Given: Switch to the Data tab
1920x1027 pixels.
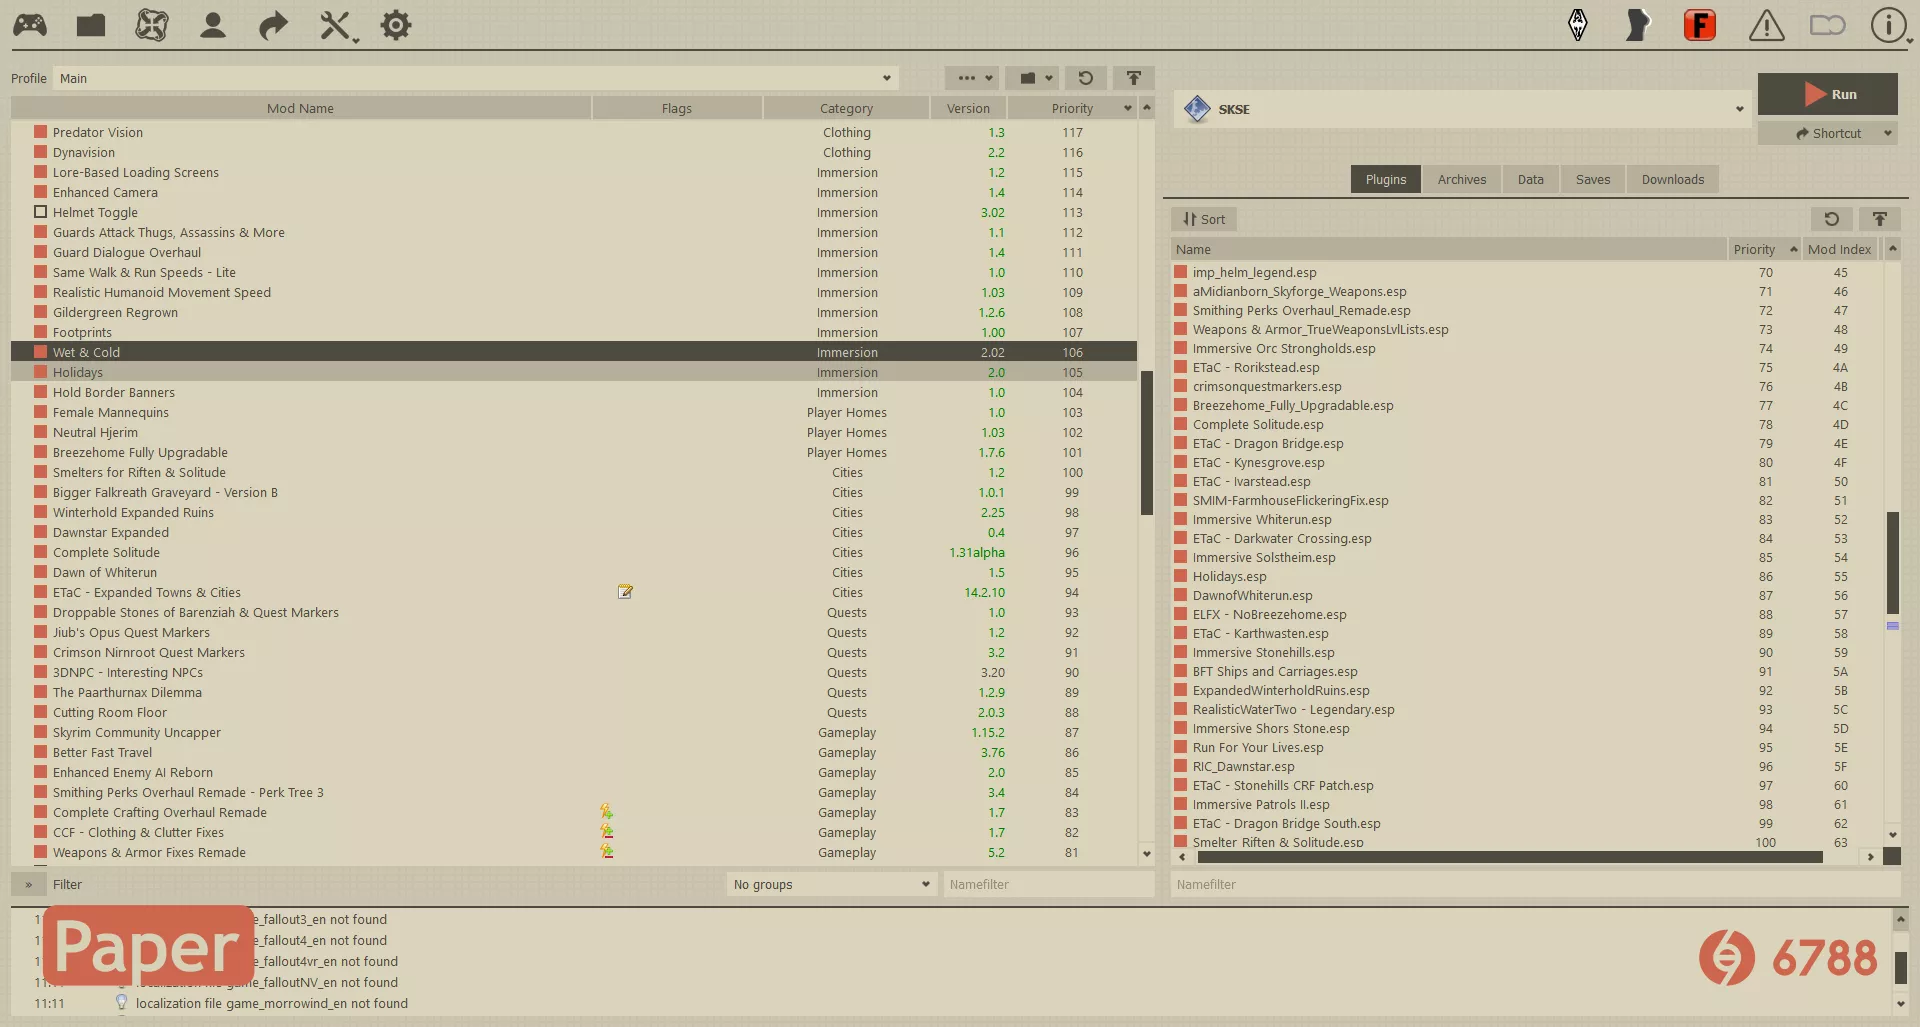Looking at the screenshot, I should (x=1530, y=179).
